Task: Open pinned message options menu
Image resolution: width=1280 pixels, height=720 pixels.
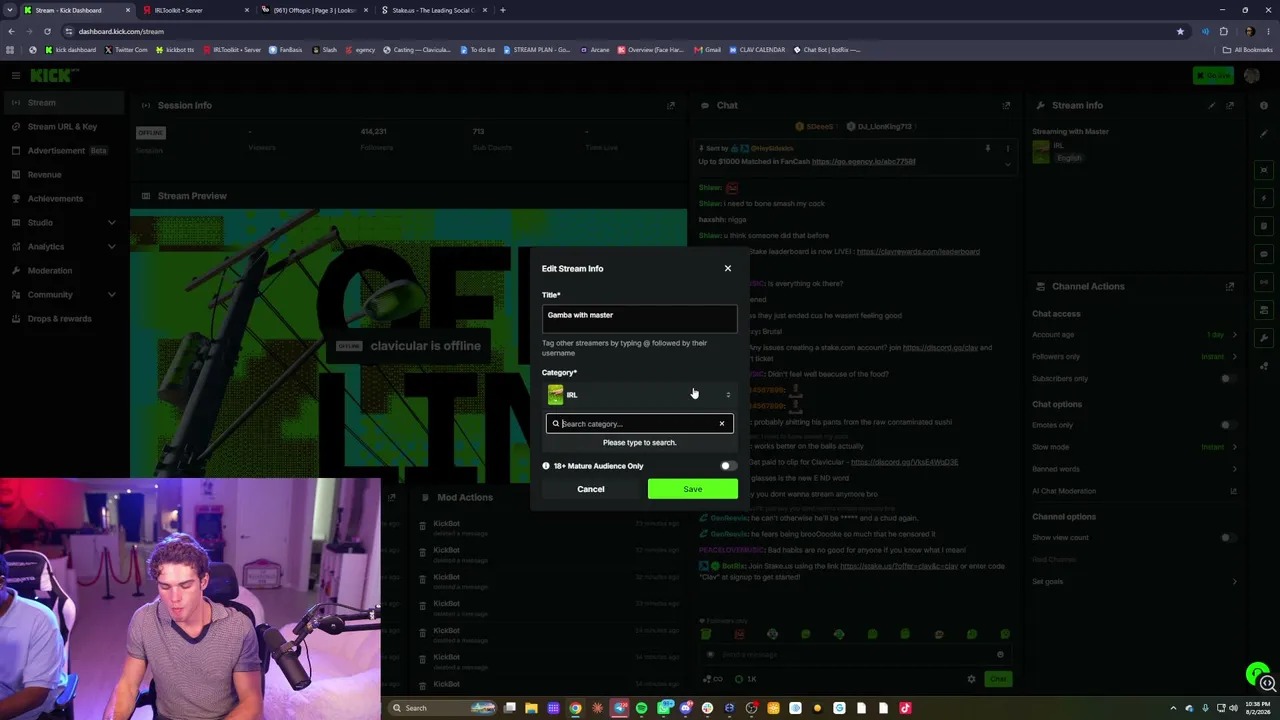Action: coord(1007,148)
